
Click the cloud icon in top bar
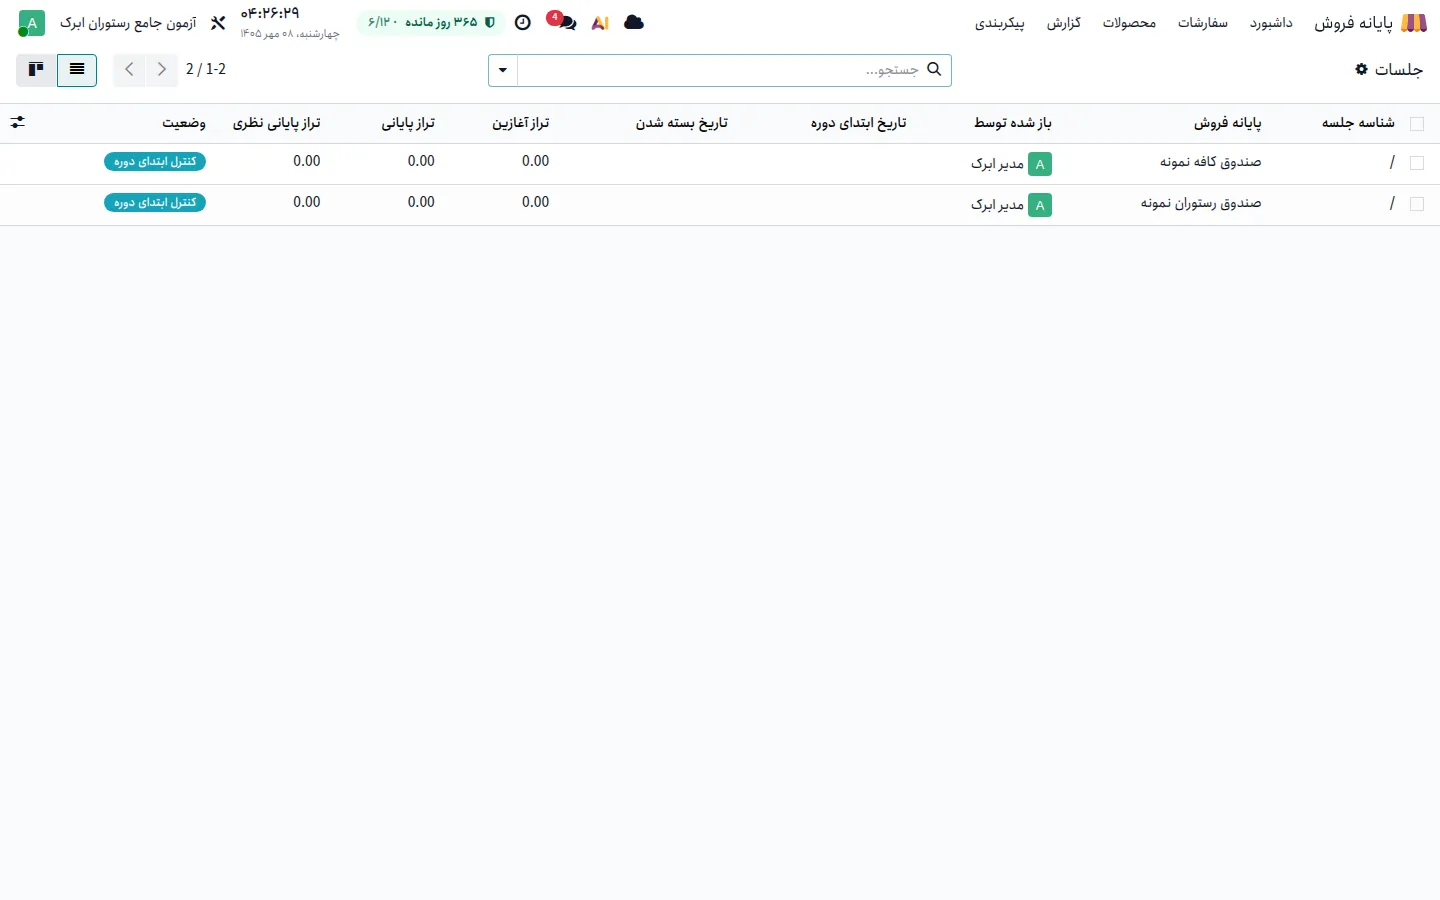click(634, 22)
